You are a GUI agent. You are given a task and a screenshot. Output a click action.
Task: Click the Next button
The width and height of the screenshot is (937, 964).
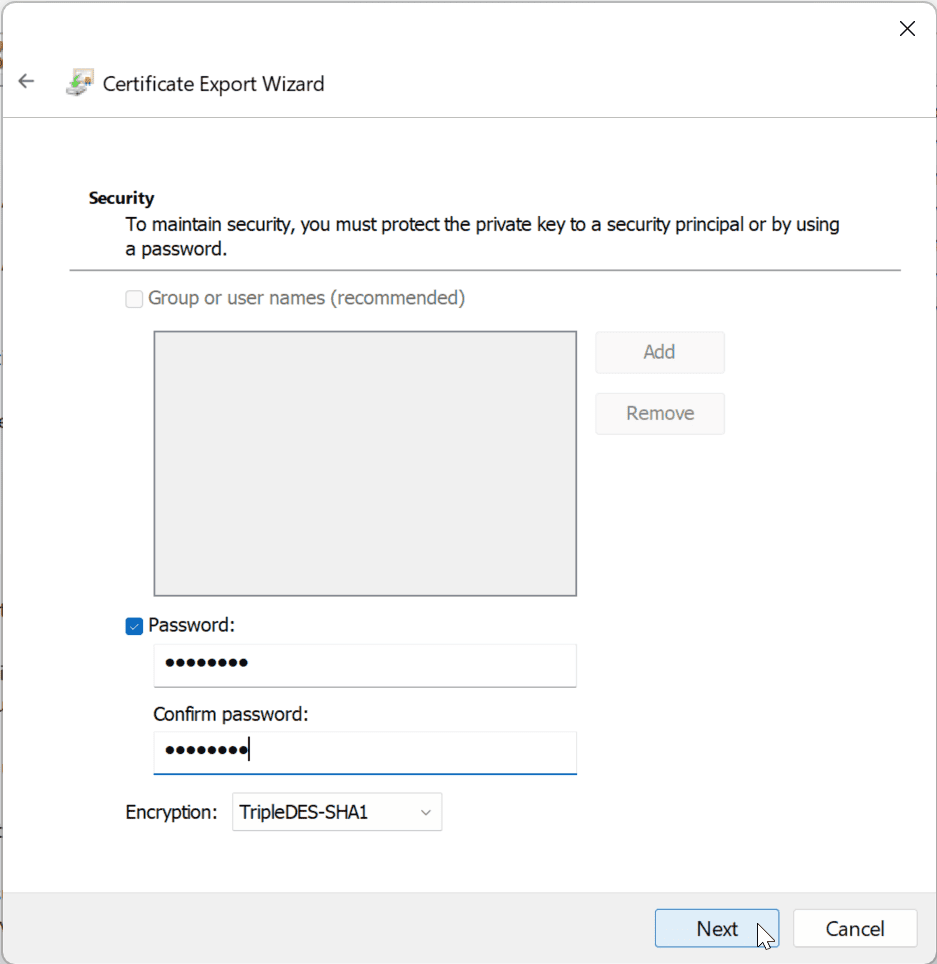click(x=716, y=929)
